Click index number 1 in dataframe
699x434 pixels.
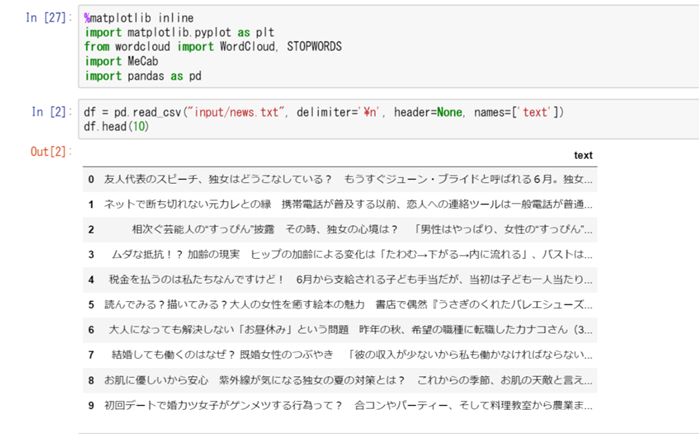pyautogui.click(x=91, y=204)
